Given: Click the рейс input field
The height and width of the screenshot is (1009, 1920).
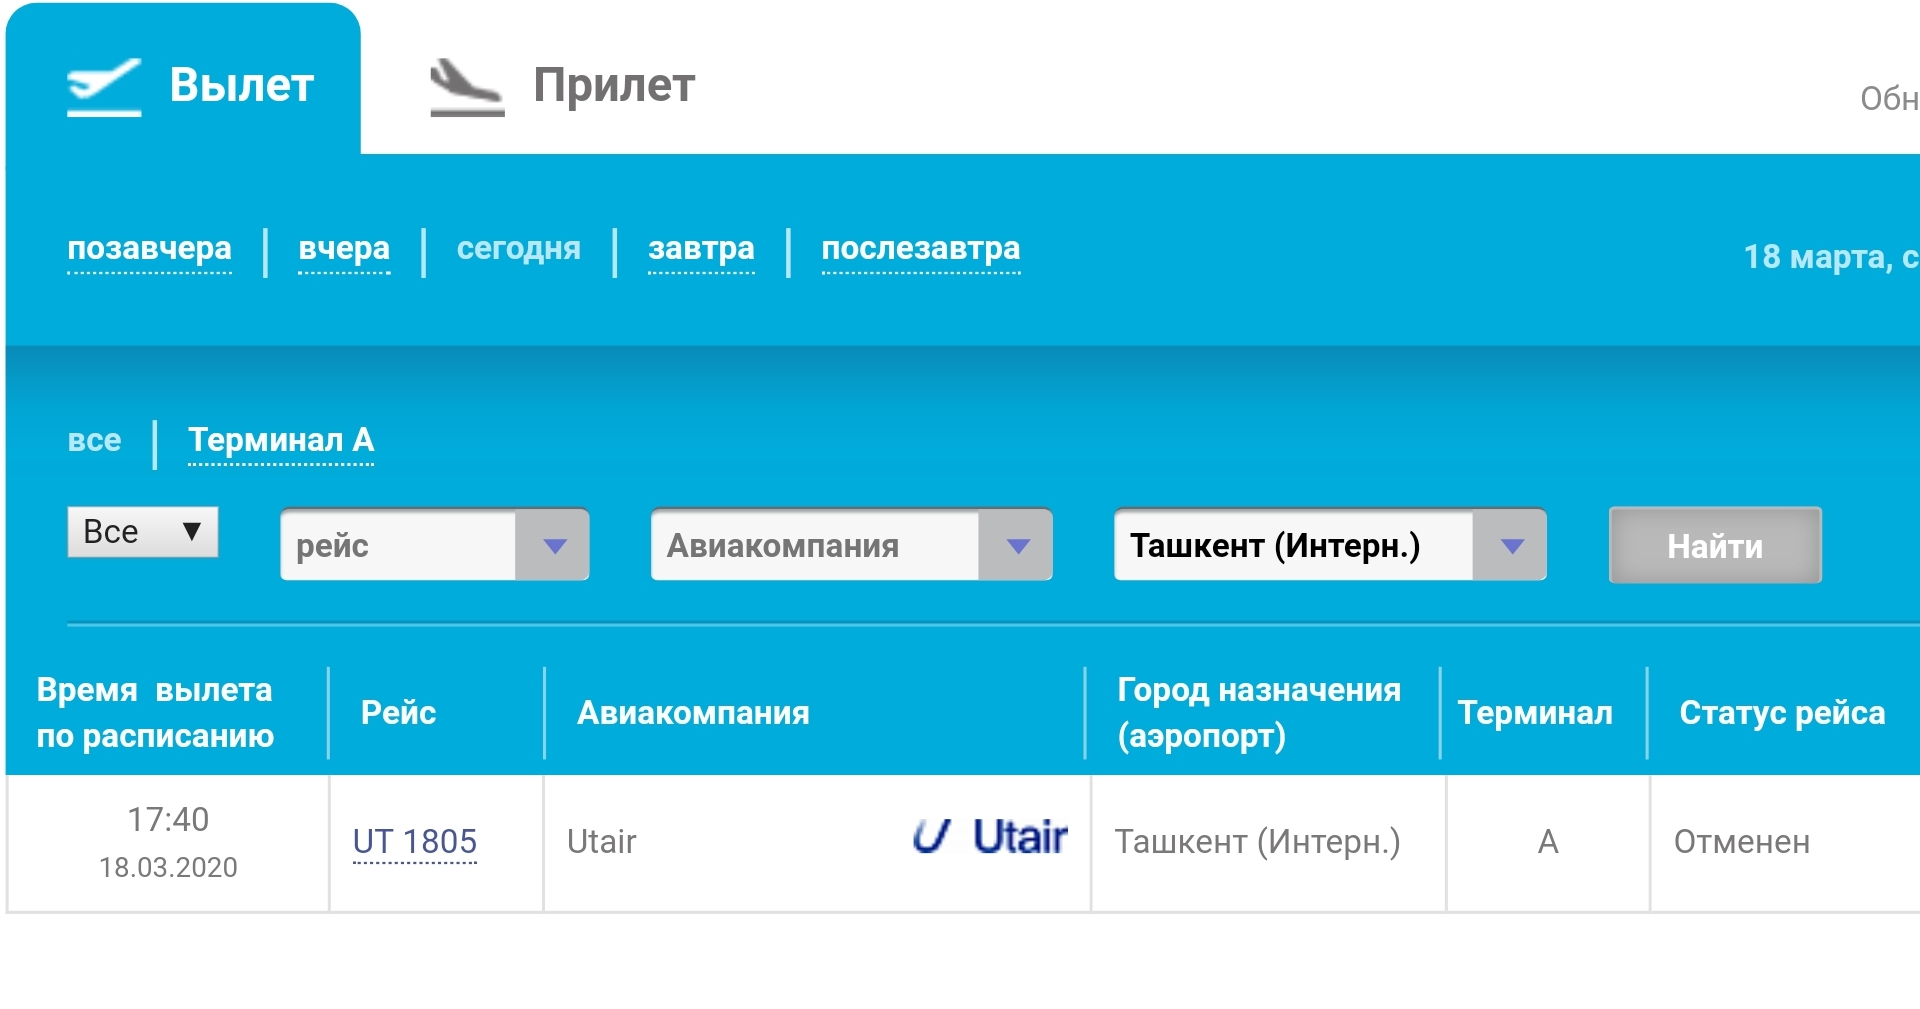Looking at the screenshot, I should click(398, 546).
